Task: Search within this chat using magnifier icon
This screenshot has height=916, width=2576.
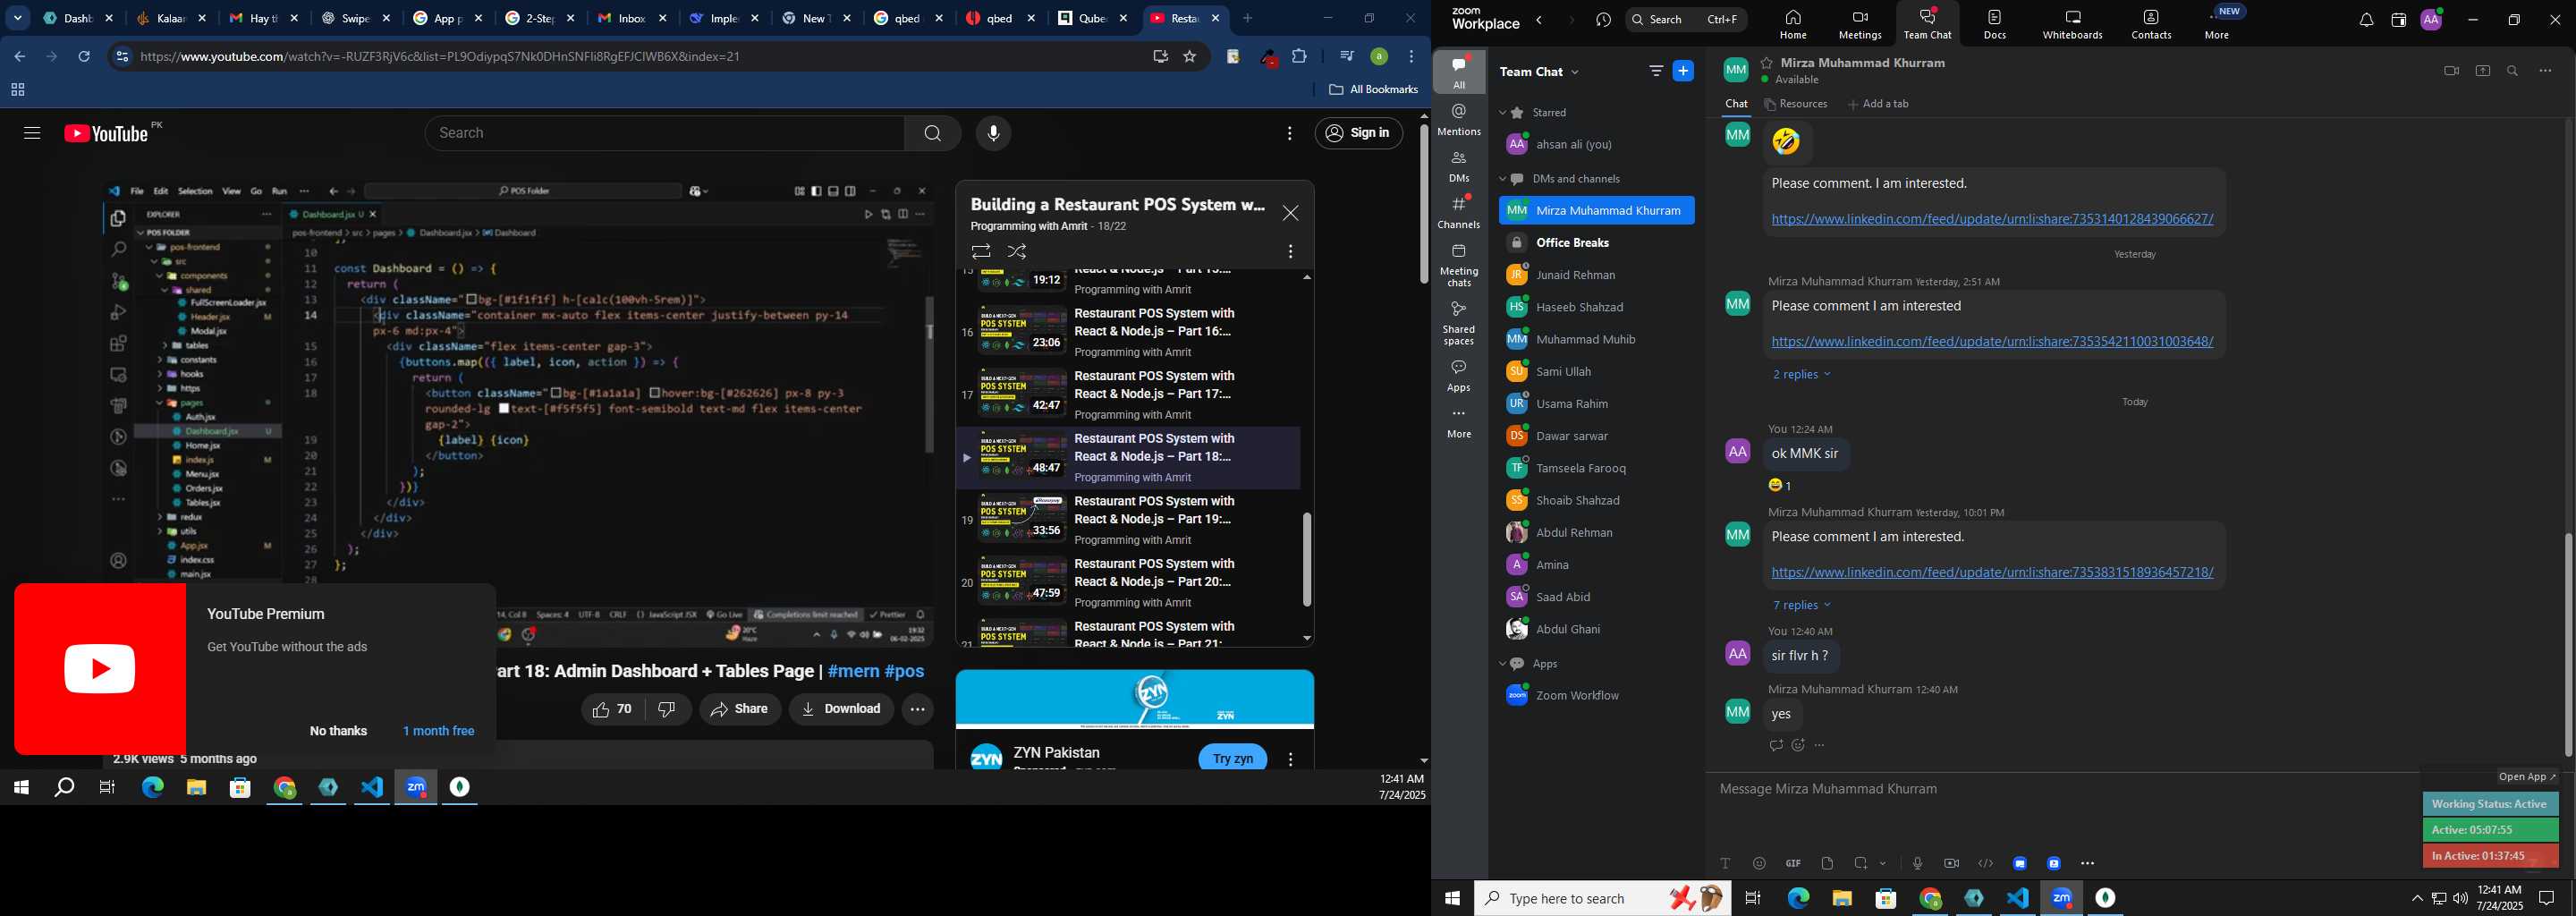Action: pos(2513,71)
